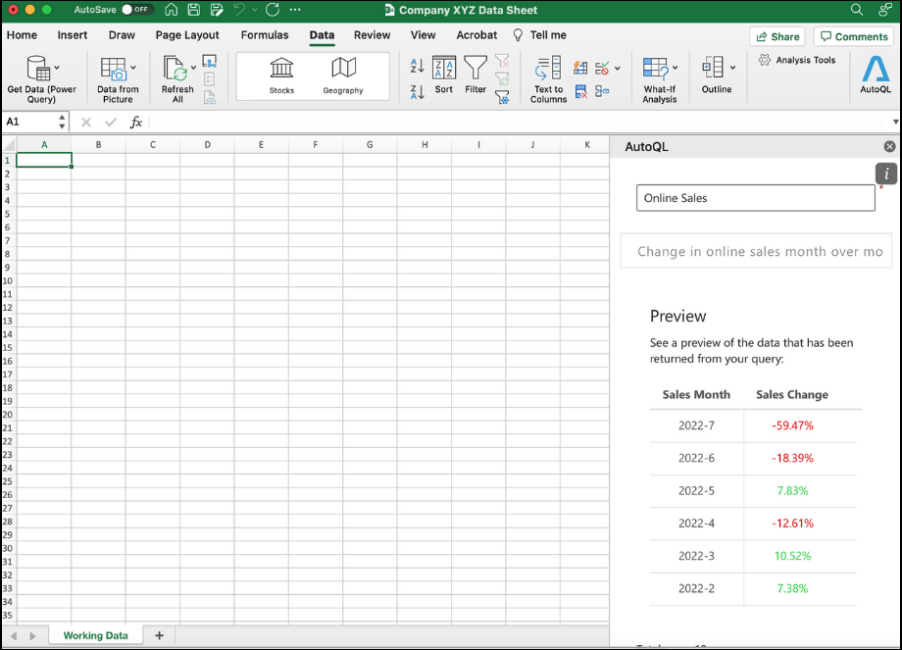Click the Remove Duplicates icon
The height and width of the screenshot is (650, 902).
coord(580,91)
